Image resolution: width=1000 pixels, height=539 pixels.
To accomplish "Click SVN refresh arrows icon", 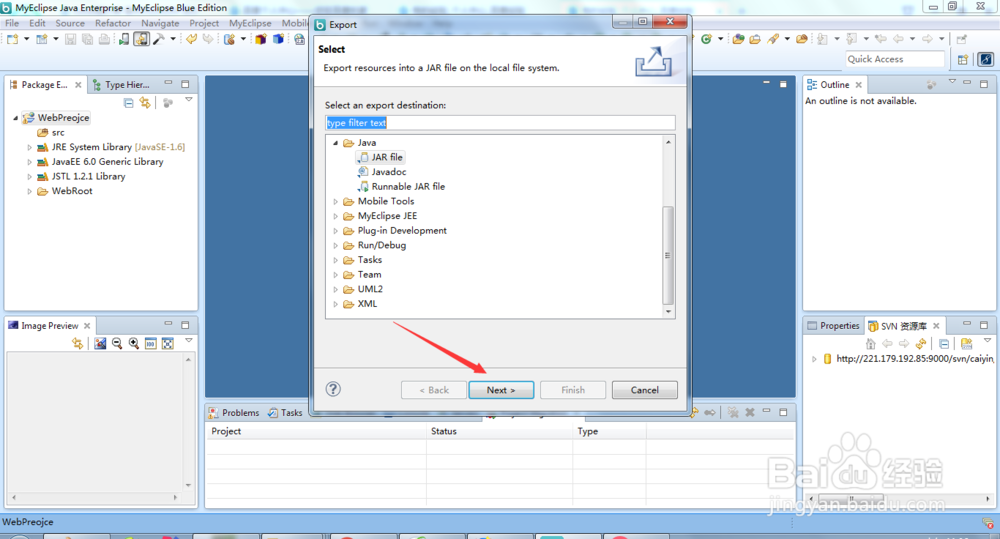I will (920, 344).
